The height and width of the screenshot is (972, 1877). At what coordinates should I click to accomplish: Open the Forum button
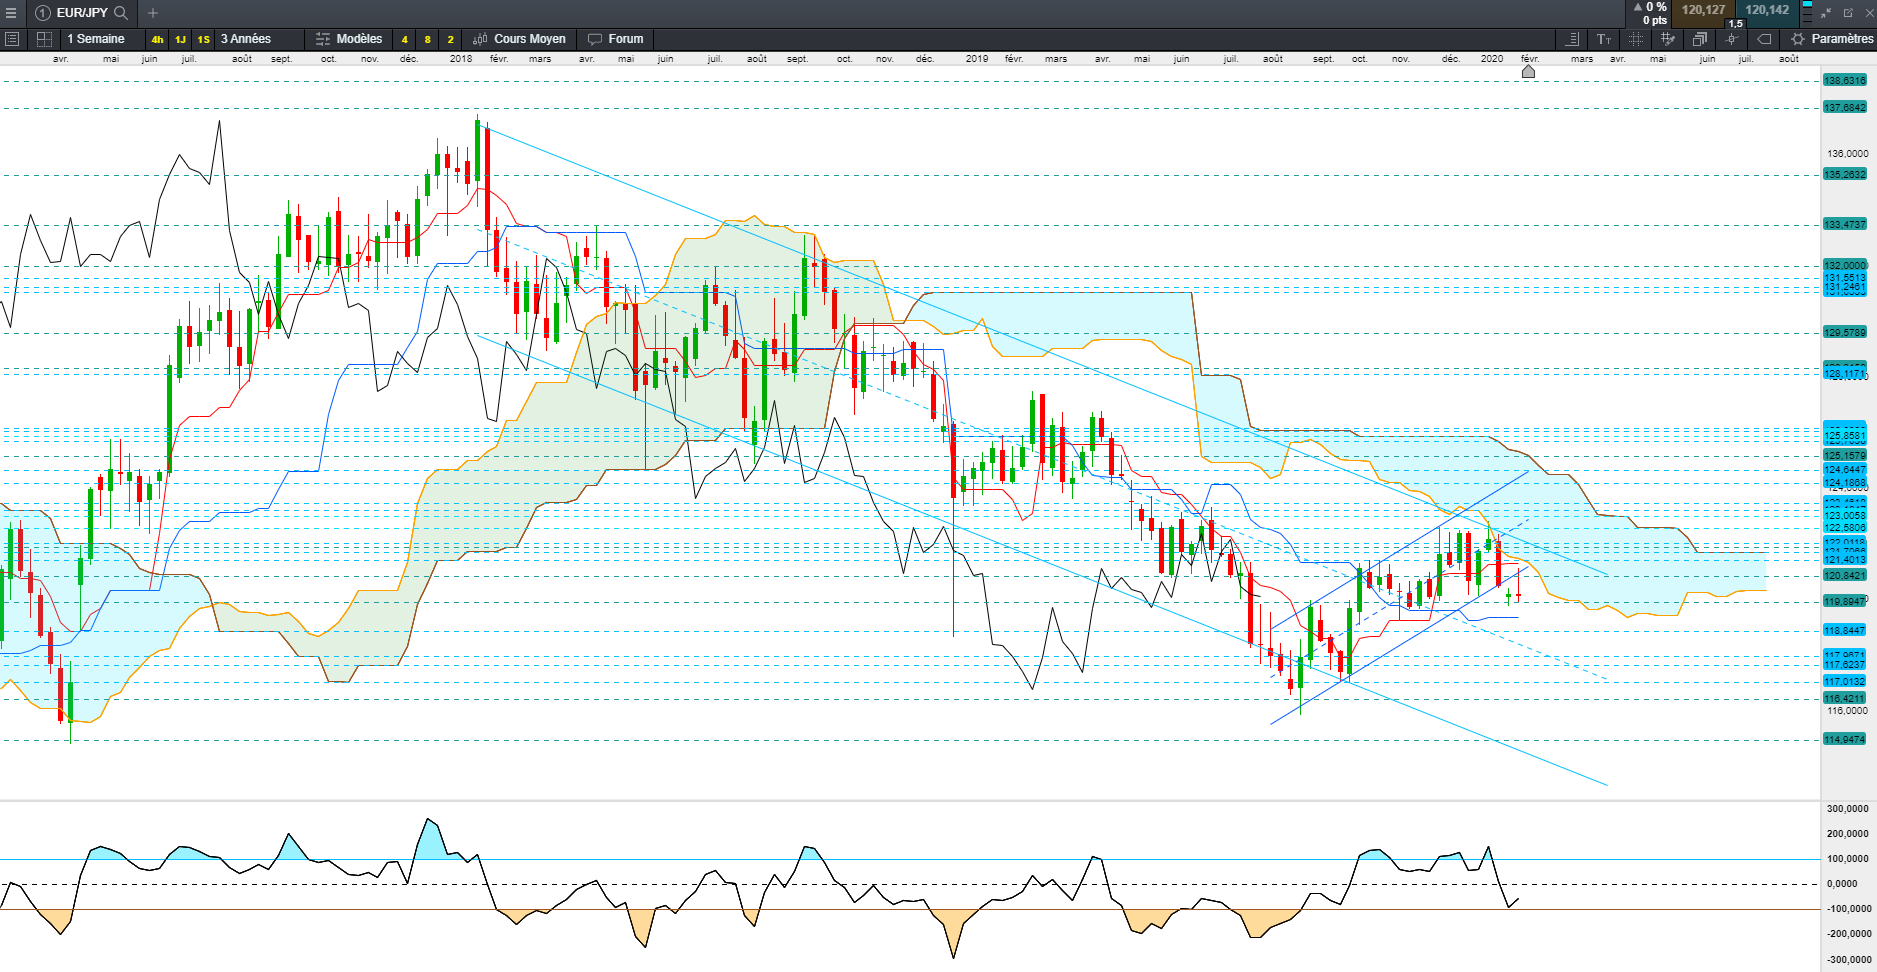[x=616, y=39]
